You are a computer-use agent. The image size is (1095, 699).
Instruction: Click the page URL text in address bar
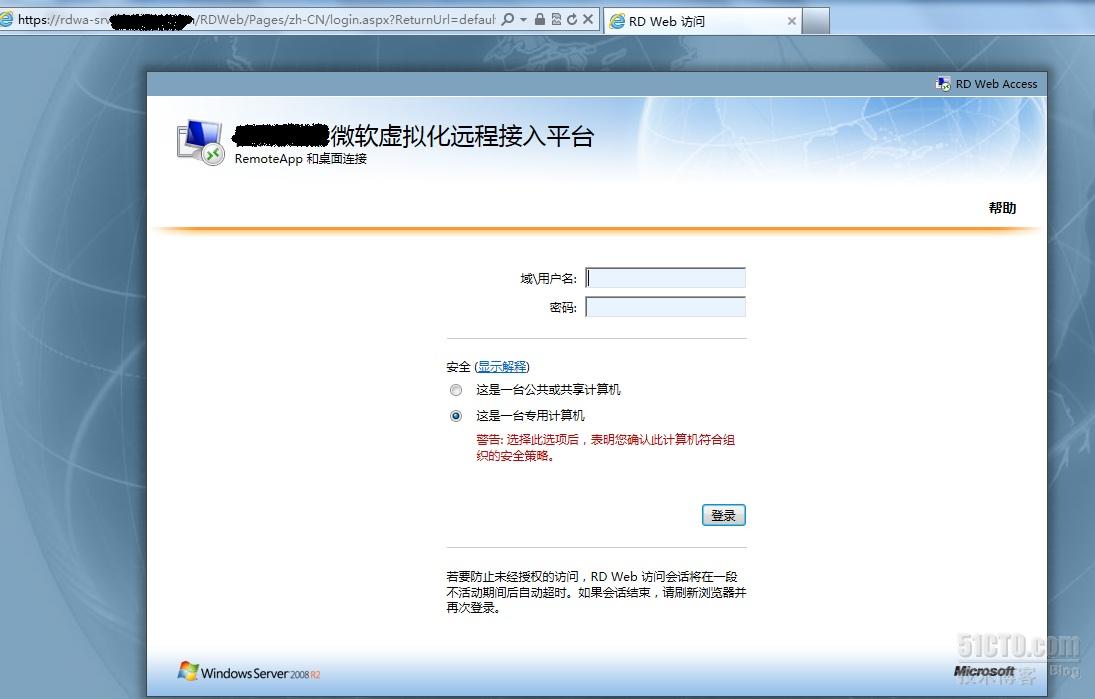pos(256,20)
